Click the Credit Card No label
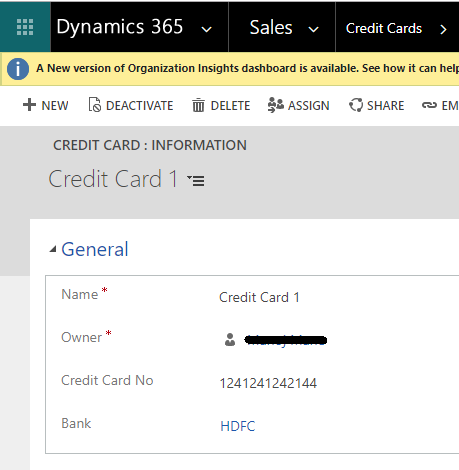 pyautogui.click(x=107, y=380)
